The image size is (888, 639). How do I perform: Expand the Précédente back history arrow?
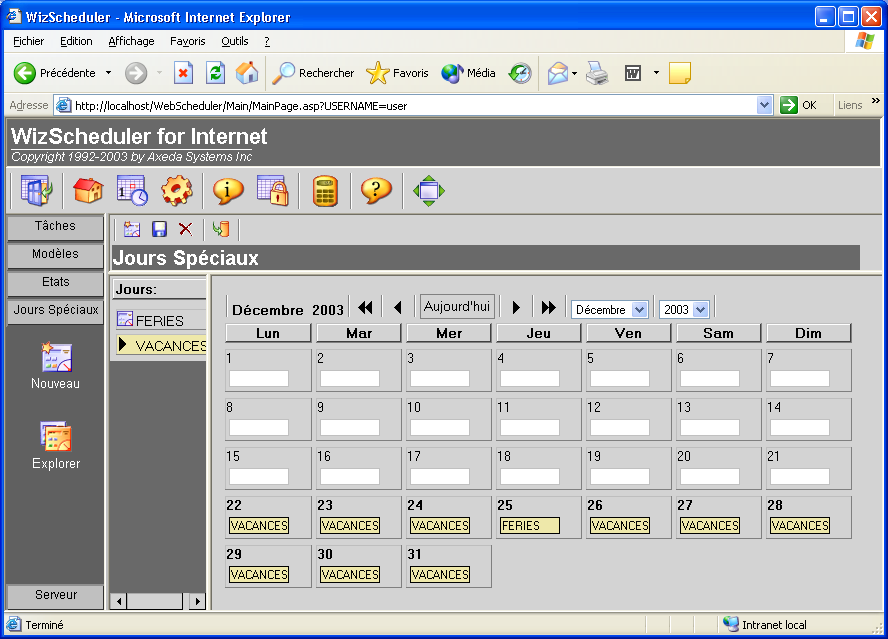pyautogui.click(x=108, y=73)
